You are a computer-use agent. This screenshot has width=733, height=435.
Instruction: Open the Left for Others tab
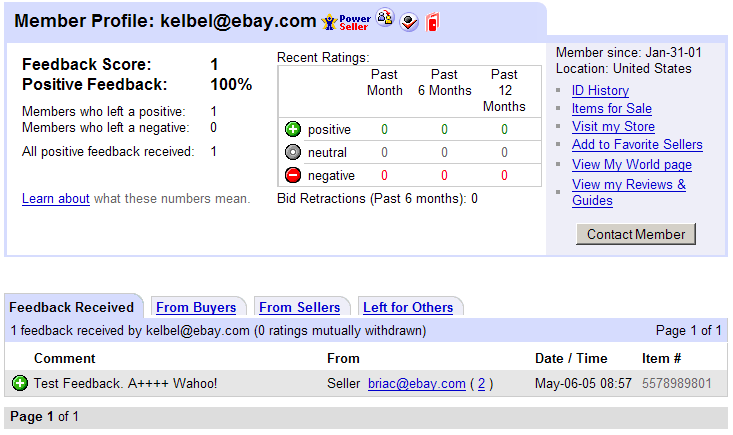(x=408, y=307)
